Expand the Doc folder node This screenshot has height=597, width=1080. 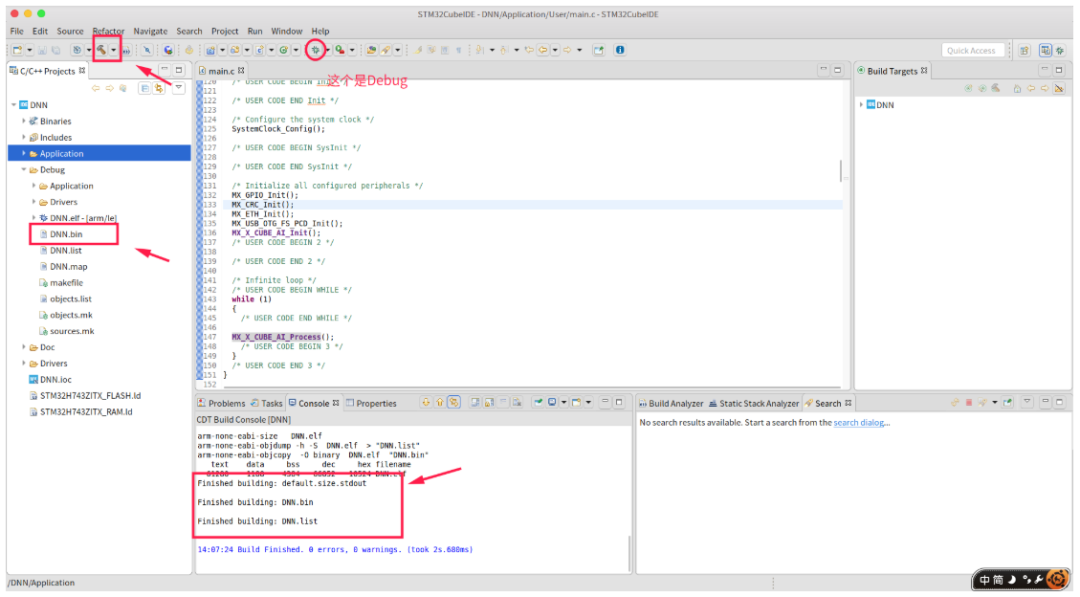pos(24,347)
